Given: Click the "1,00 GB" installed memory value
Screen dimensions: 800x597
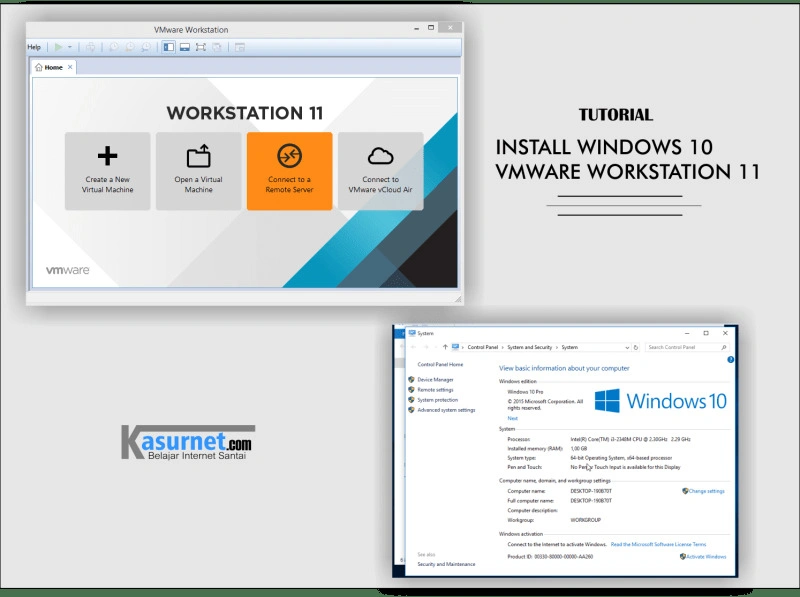Looking at the screenshot, I should click(579, 449).
